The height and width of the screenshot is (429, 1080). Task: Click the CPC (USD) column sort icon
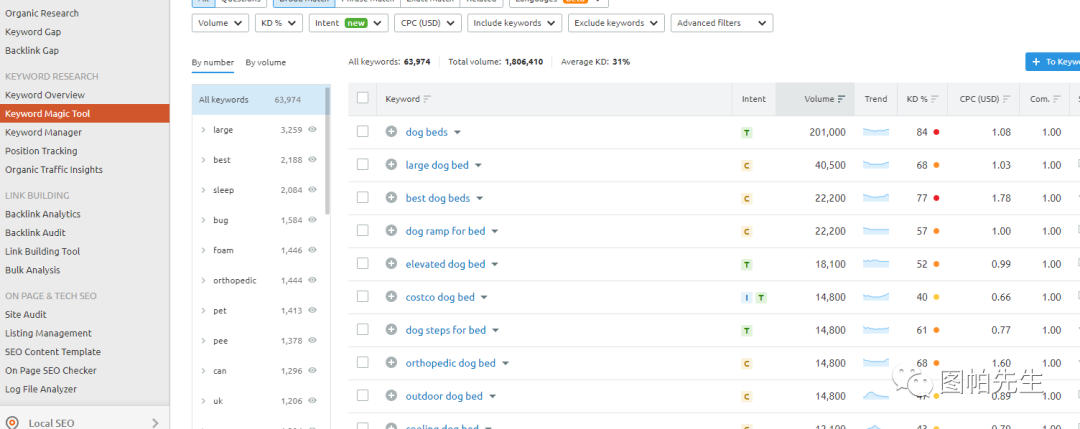[x=1007, y=99]
